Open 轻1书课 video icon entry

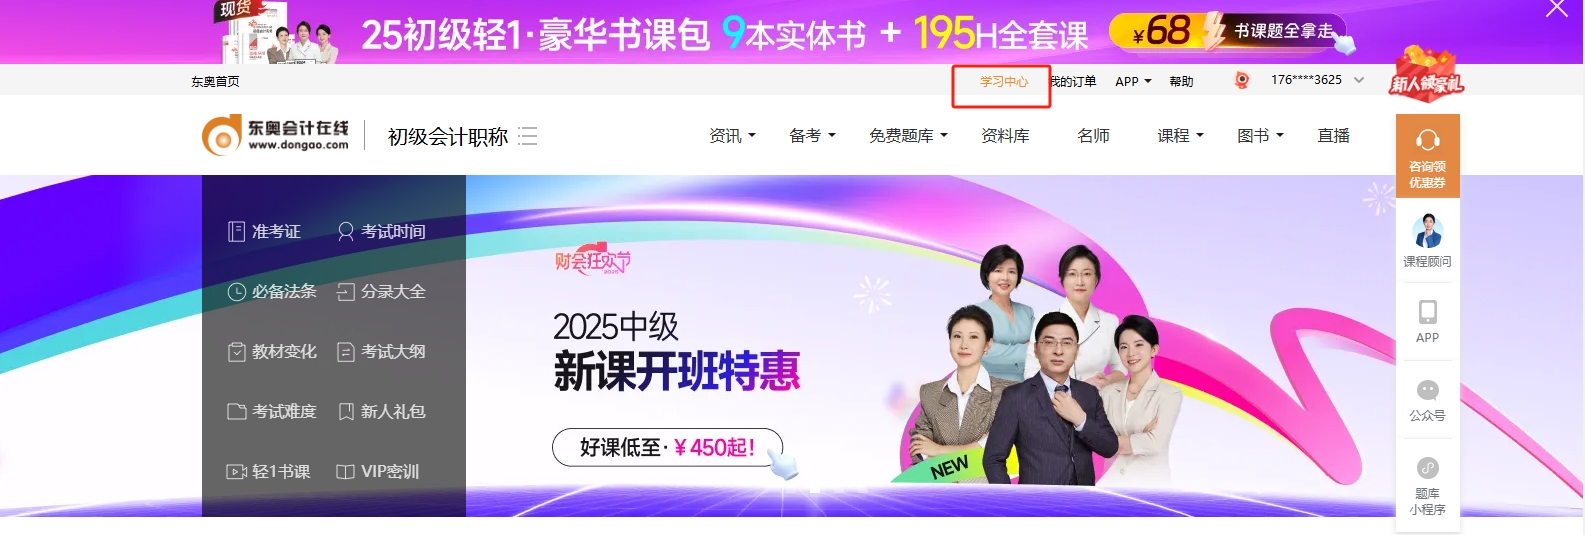(x=237, y=472)
